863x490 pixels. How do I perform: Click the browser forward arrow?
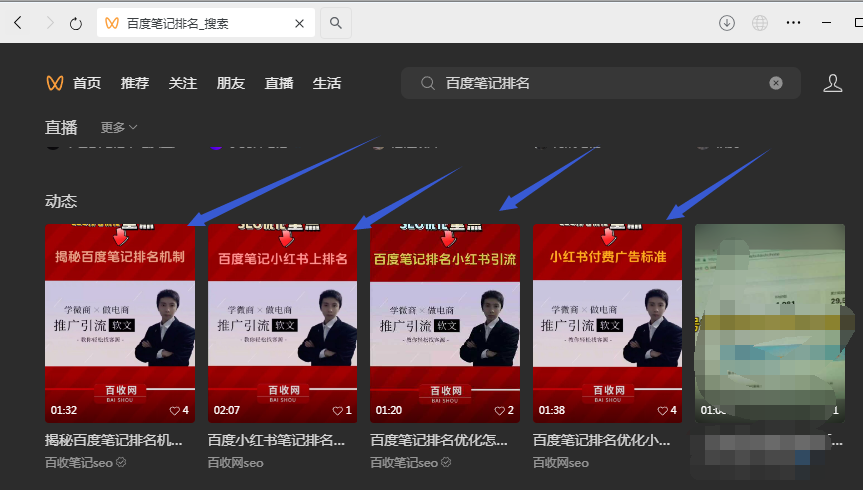coord(50,23)
